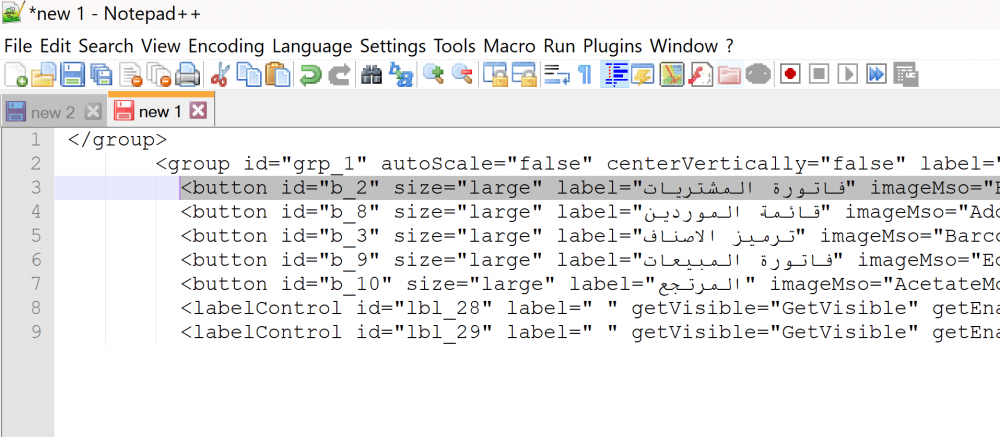Start macro recording with red record button
1000x437 pixels.
pyautogui.click(x=790, y=74)
